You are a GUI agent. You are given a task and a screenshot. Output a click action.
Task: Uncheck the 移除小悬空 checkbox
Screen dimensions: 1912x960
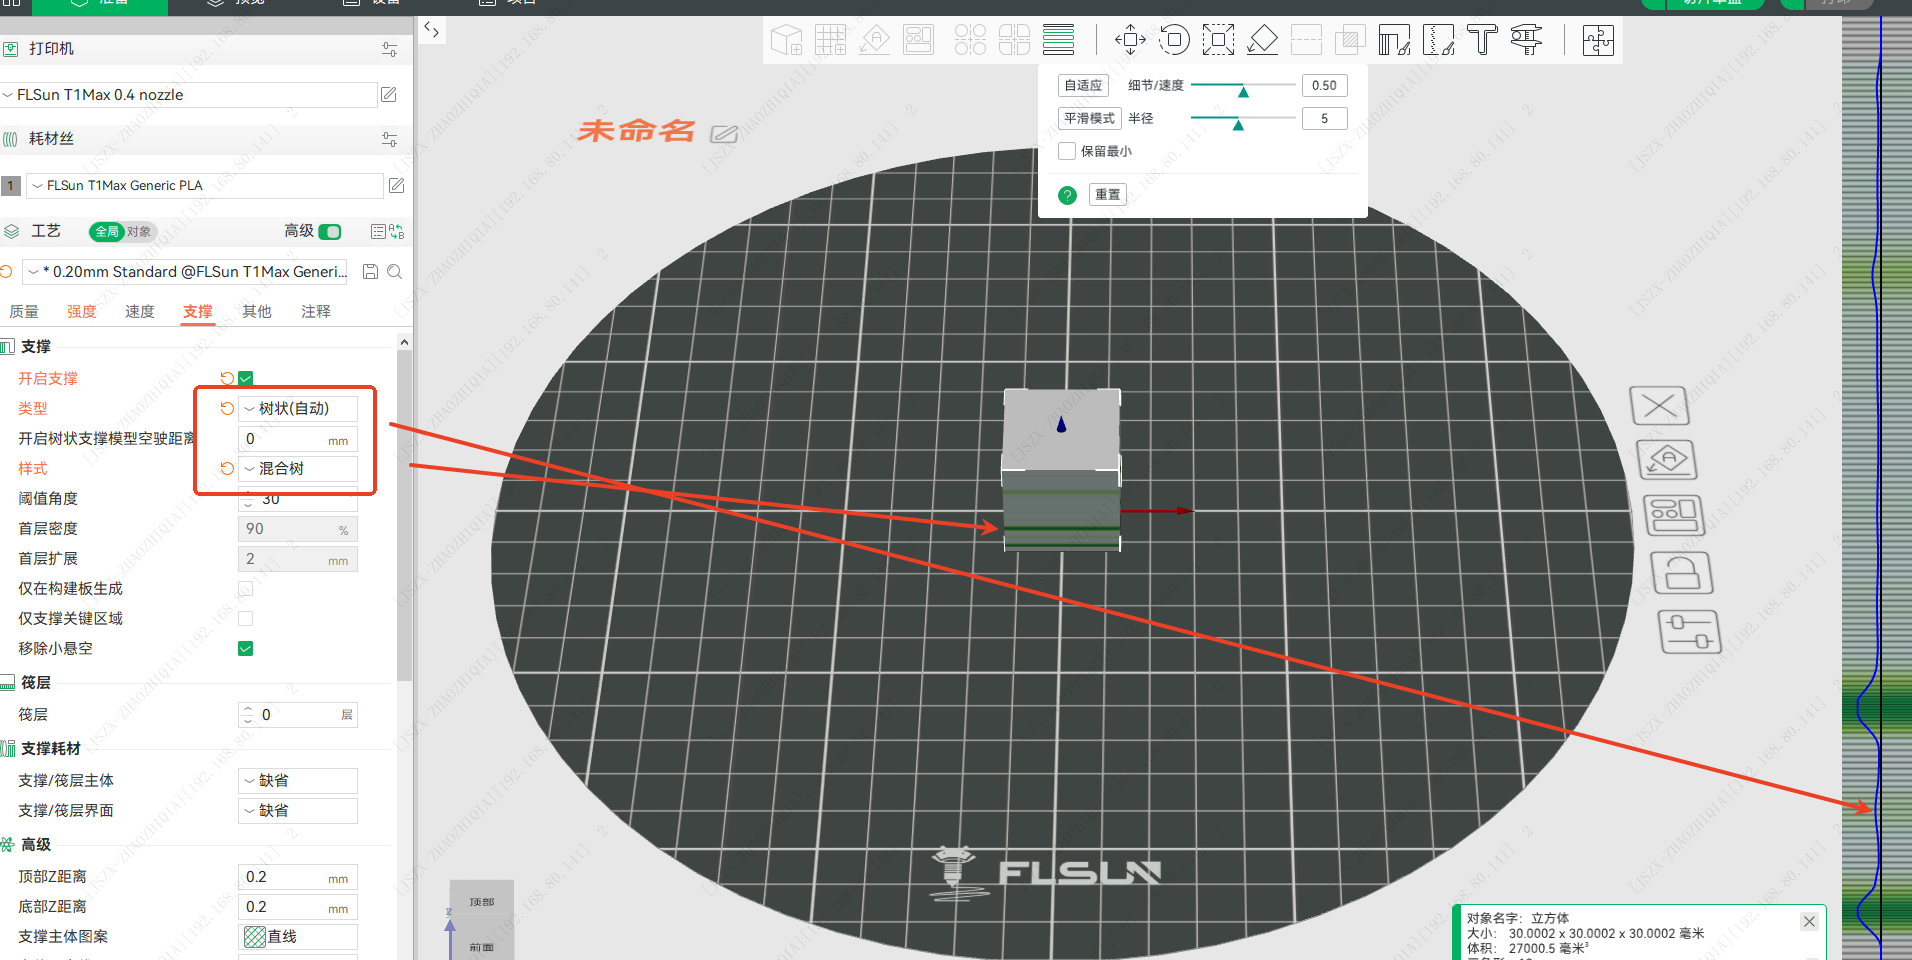click(x=246, y=649)
